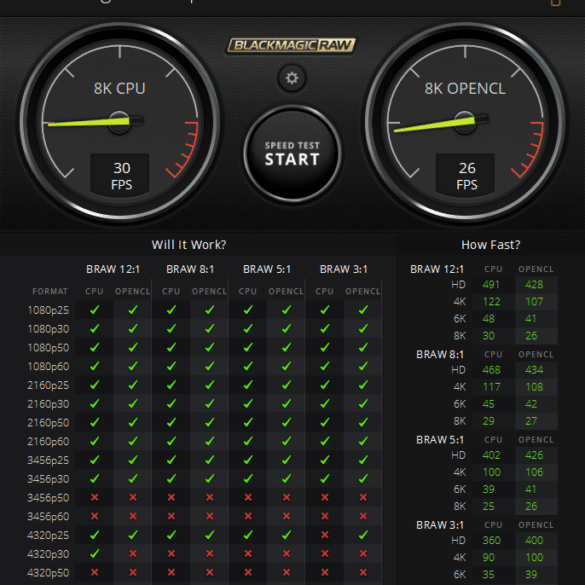
Task: Click the 27 value for BRAW 8:1 8K OpenCL
Action: pyautogui.click(x=531, y=421)
